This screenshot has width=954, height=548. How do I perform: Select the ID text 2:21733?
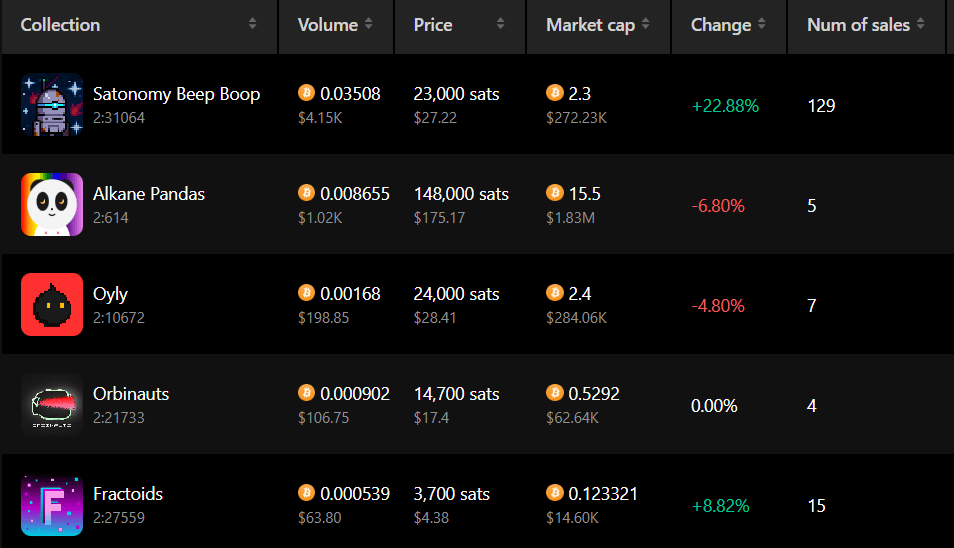point(119,418)
